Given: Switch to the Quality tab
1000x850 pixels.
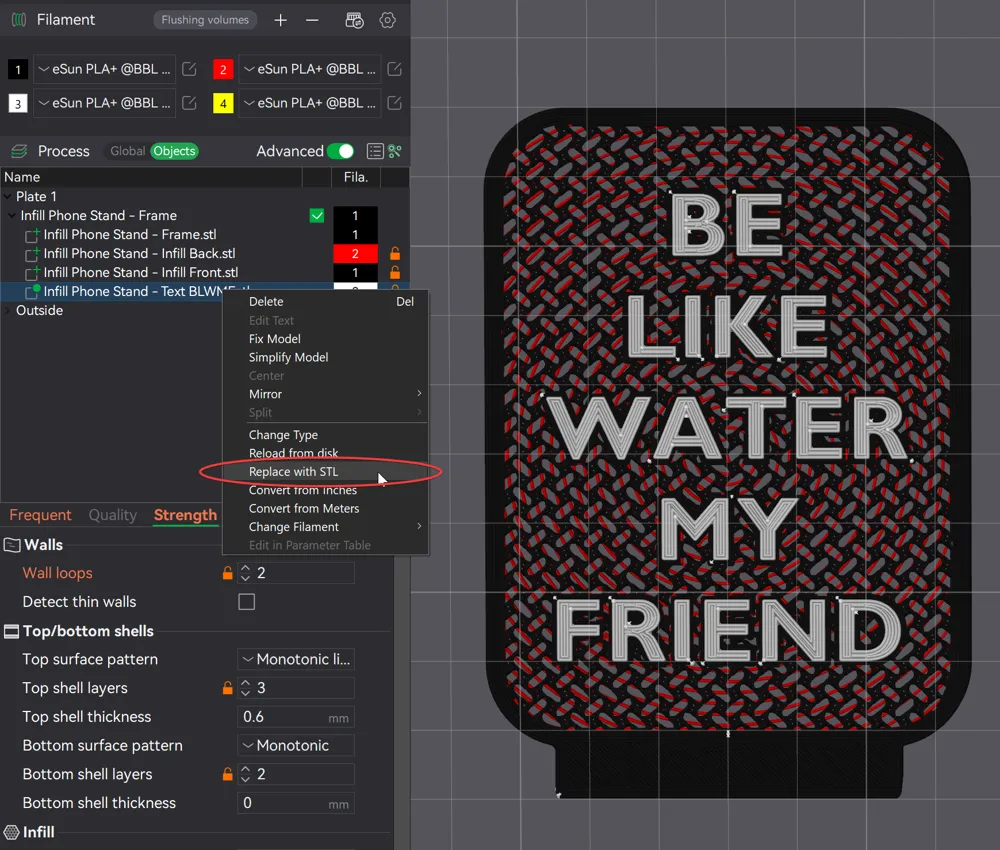Looking at the screenshot, I should pyautogui.click(x=112, y=515).
